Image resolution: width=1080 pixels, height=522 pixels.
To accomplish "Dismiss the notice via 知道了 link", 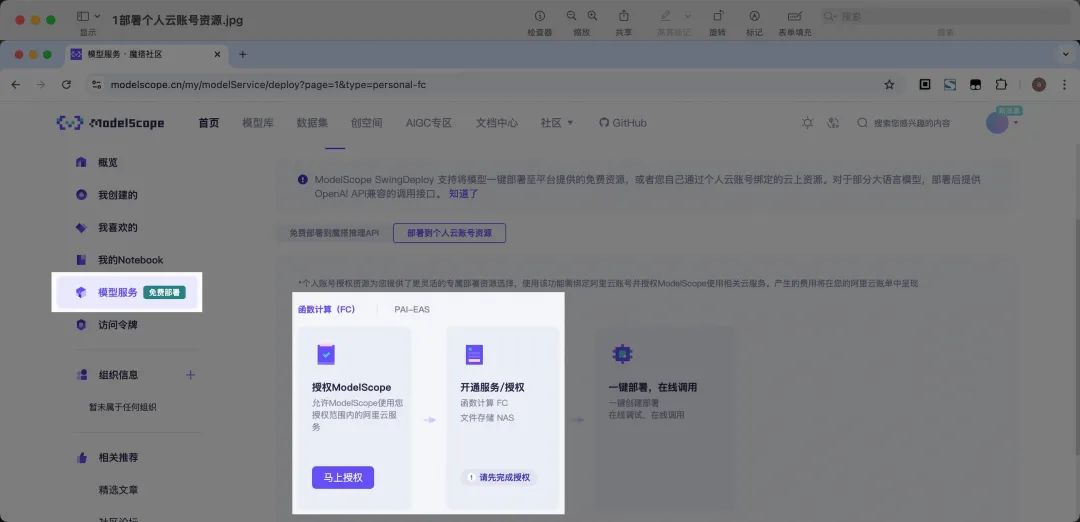I will tap(464, 194).
